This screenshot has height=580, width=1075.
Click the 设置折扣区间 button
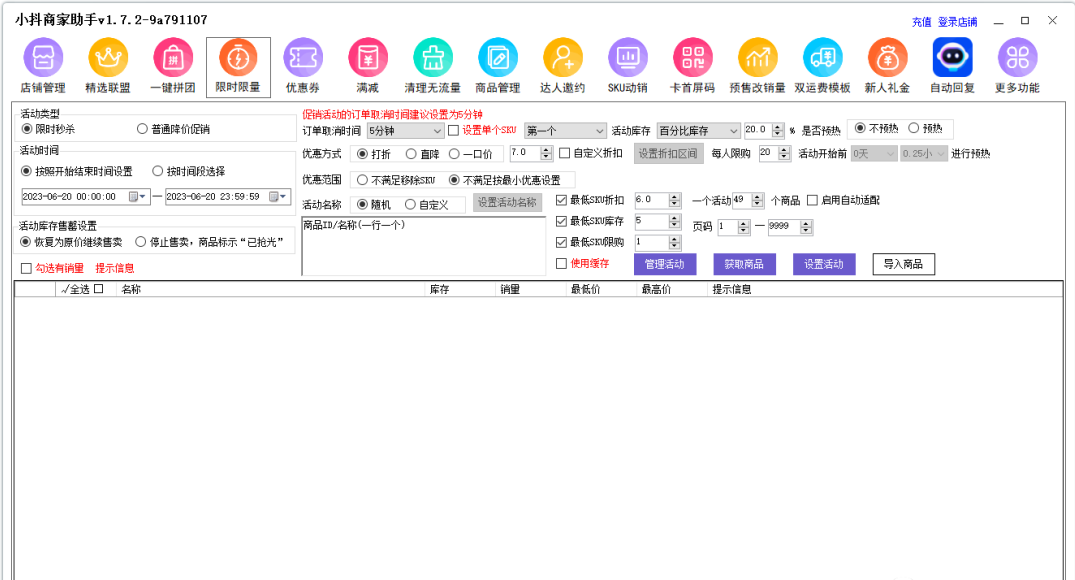click(x=668, y=154)
